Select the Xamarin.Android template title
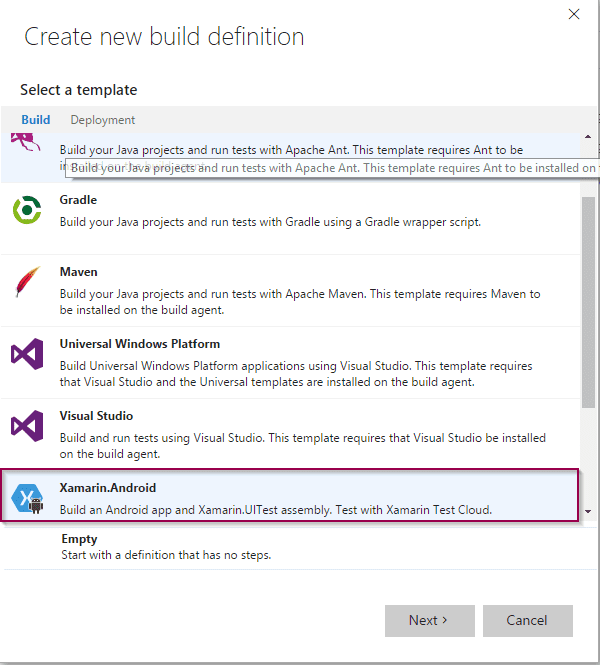 [x=108, y=488]
